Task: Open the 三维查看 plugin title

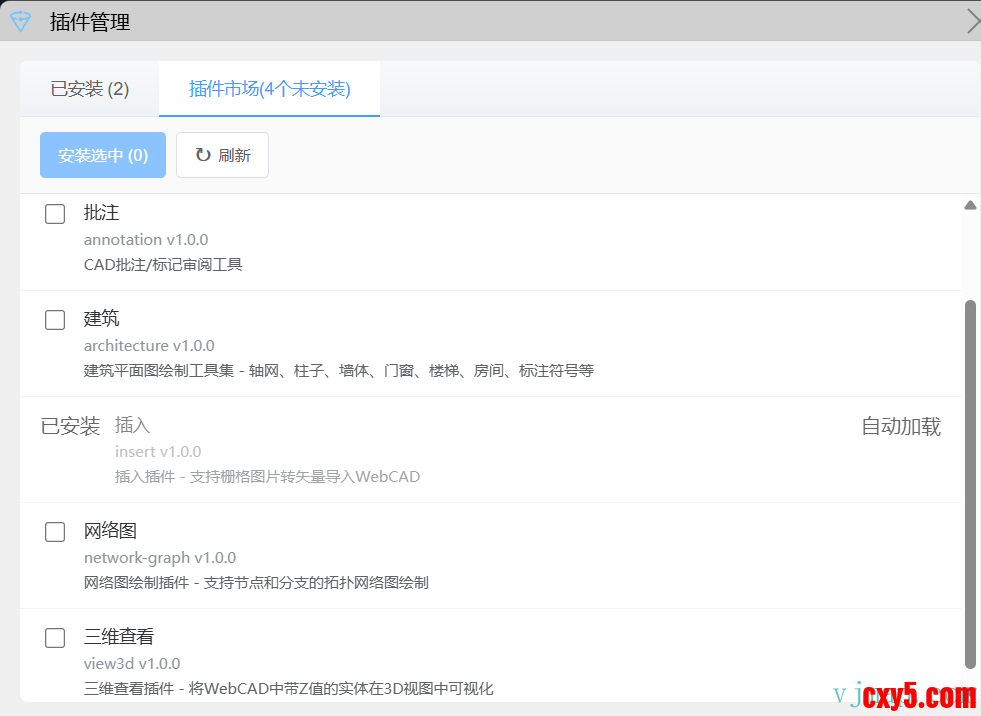Action: (x=119, y=637)
